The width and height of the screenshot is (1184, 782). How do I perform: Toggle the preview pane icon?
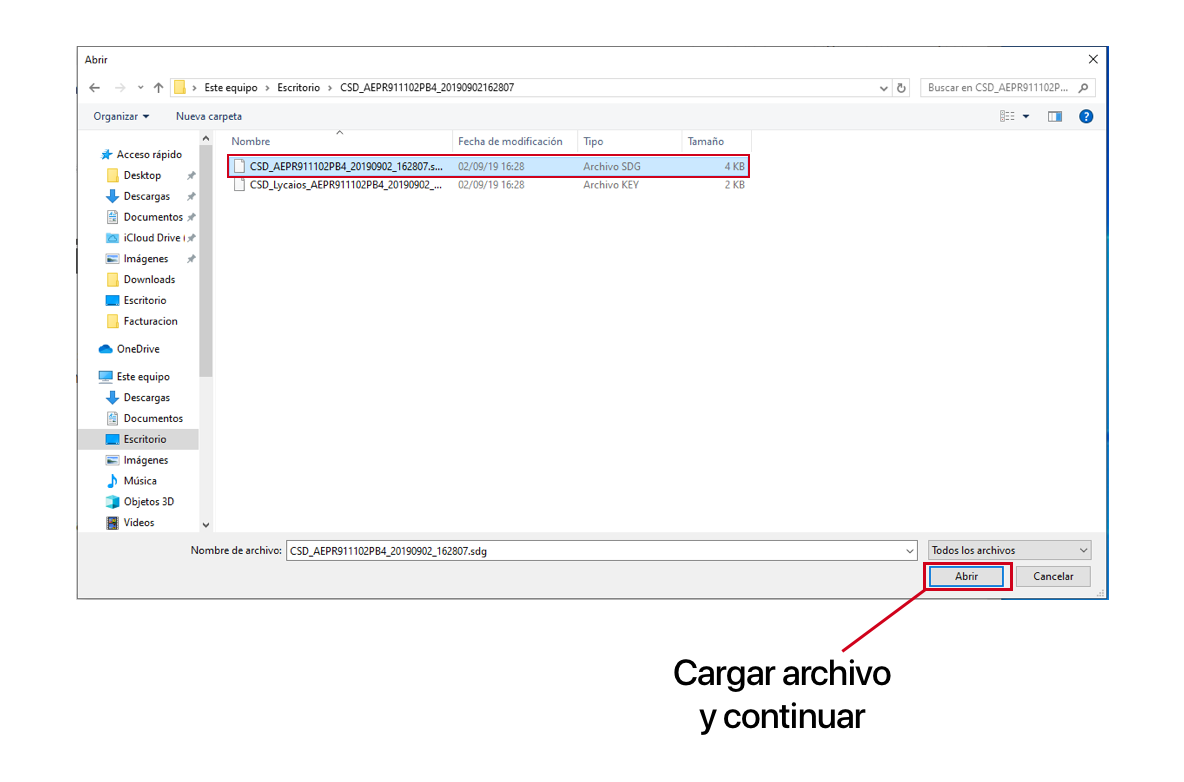[1055, 116]
